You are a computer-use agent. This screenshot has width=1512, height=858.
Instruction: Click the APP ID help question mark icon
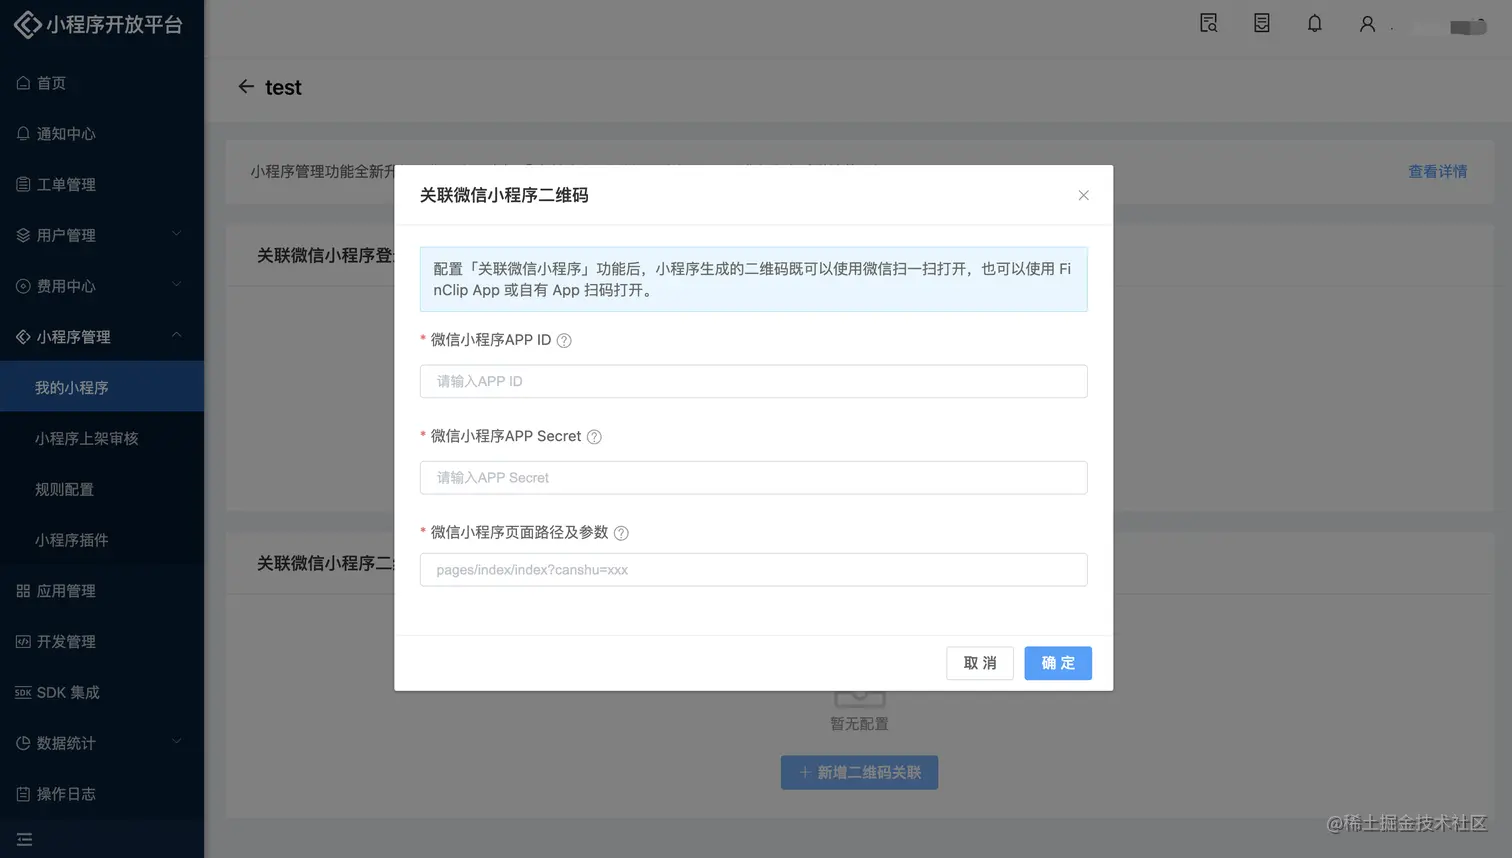click(x=564, y=340)
